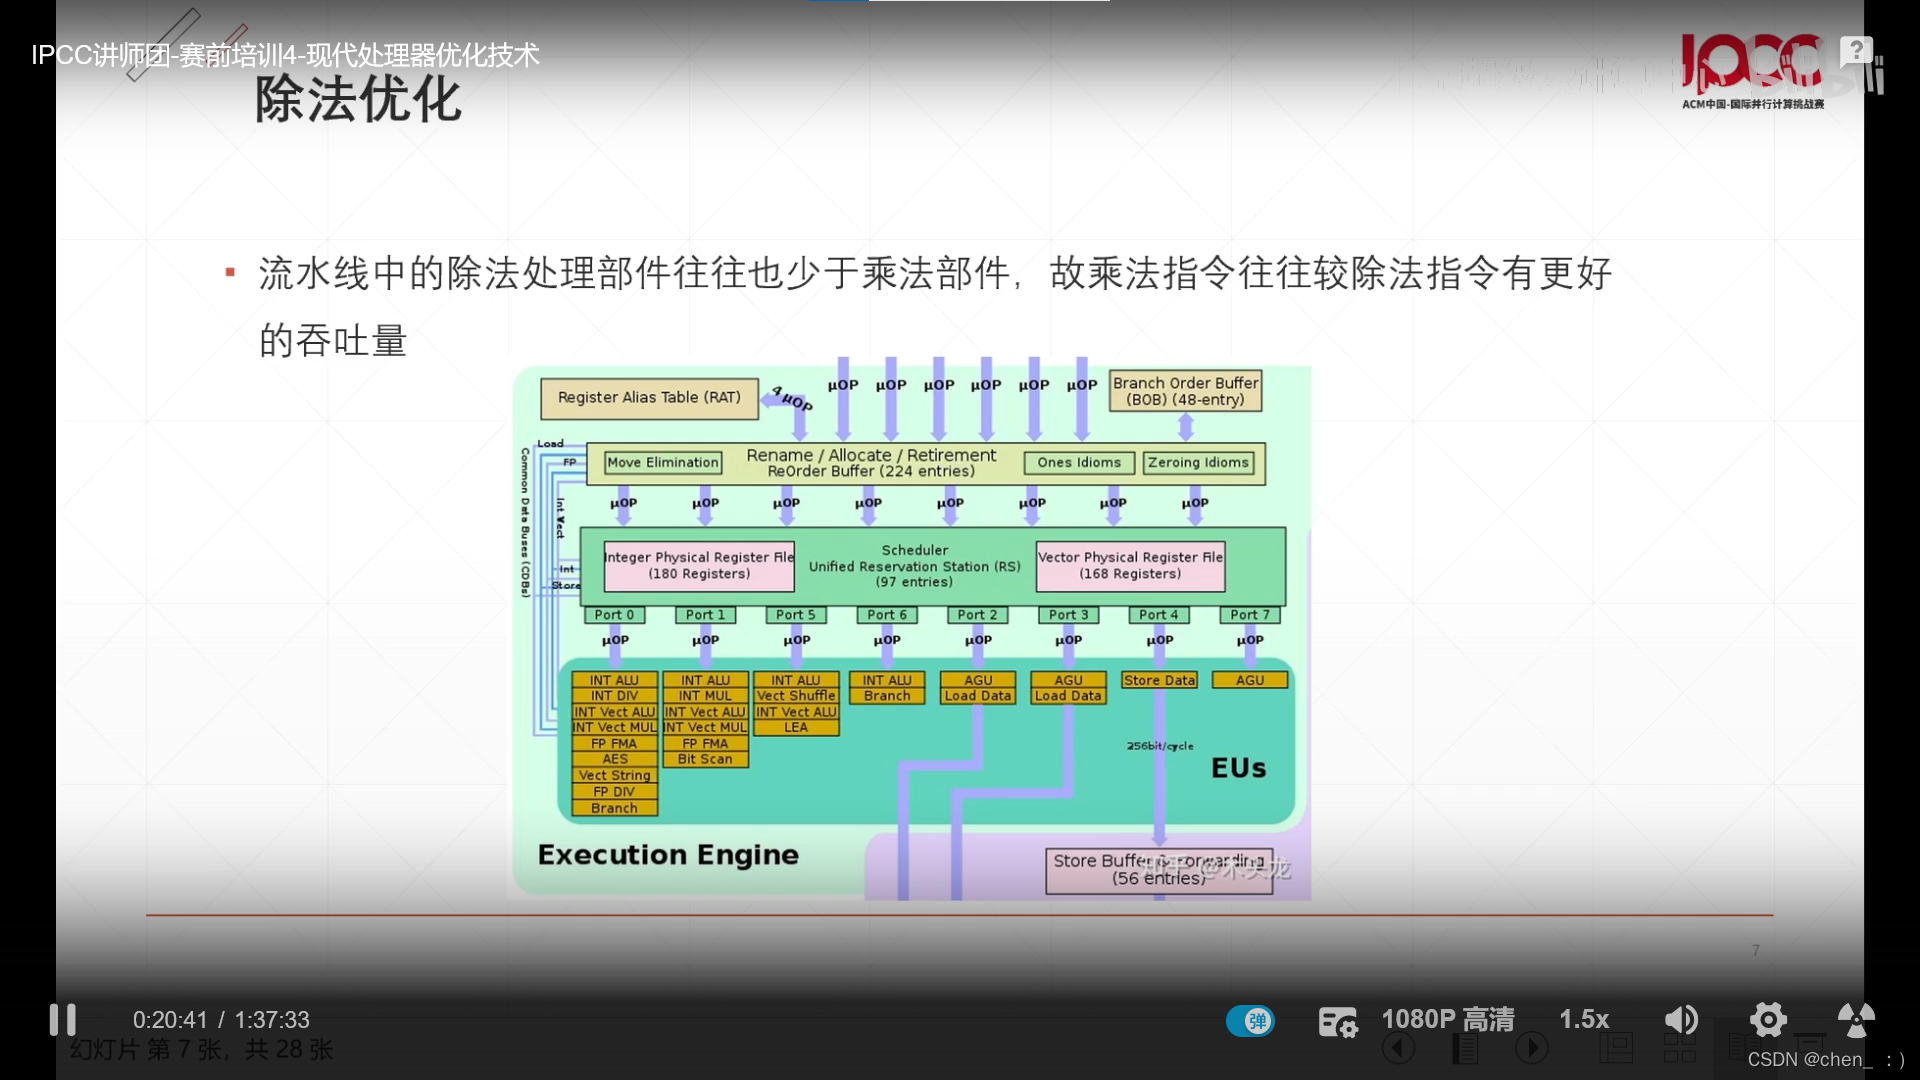Screen dimensions: 1920x1080
Task: Click the 0:20:41 / 1:37:33 time display
Action: point(221,1020)
